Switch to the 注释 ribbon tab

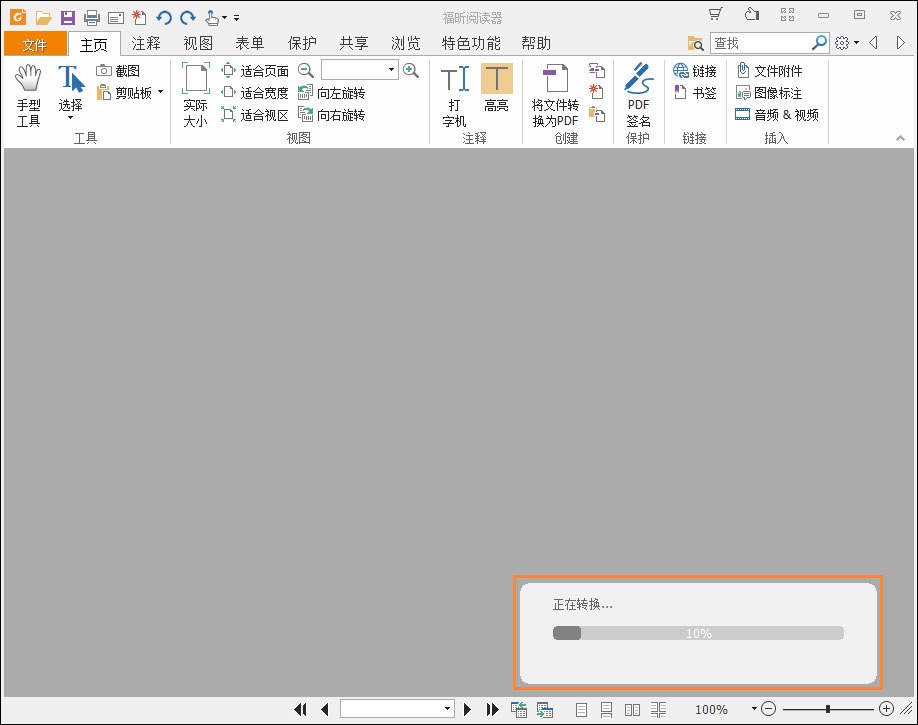point(146,43)
